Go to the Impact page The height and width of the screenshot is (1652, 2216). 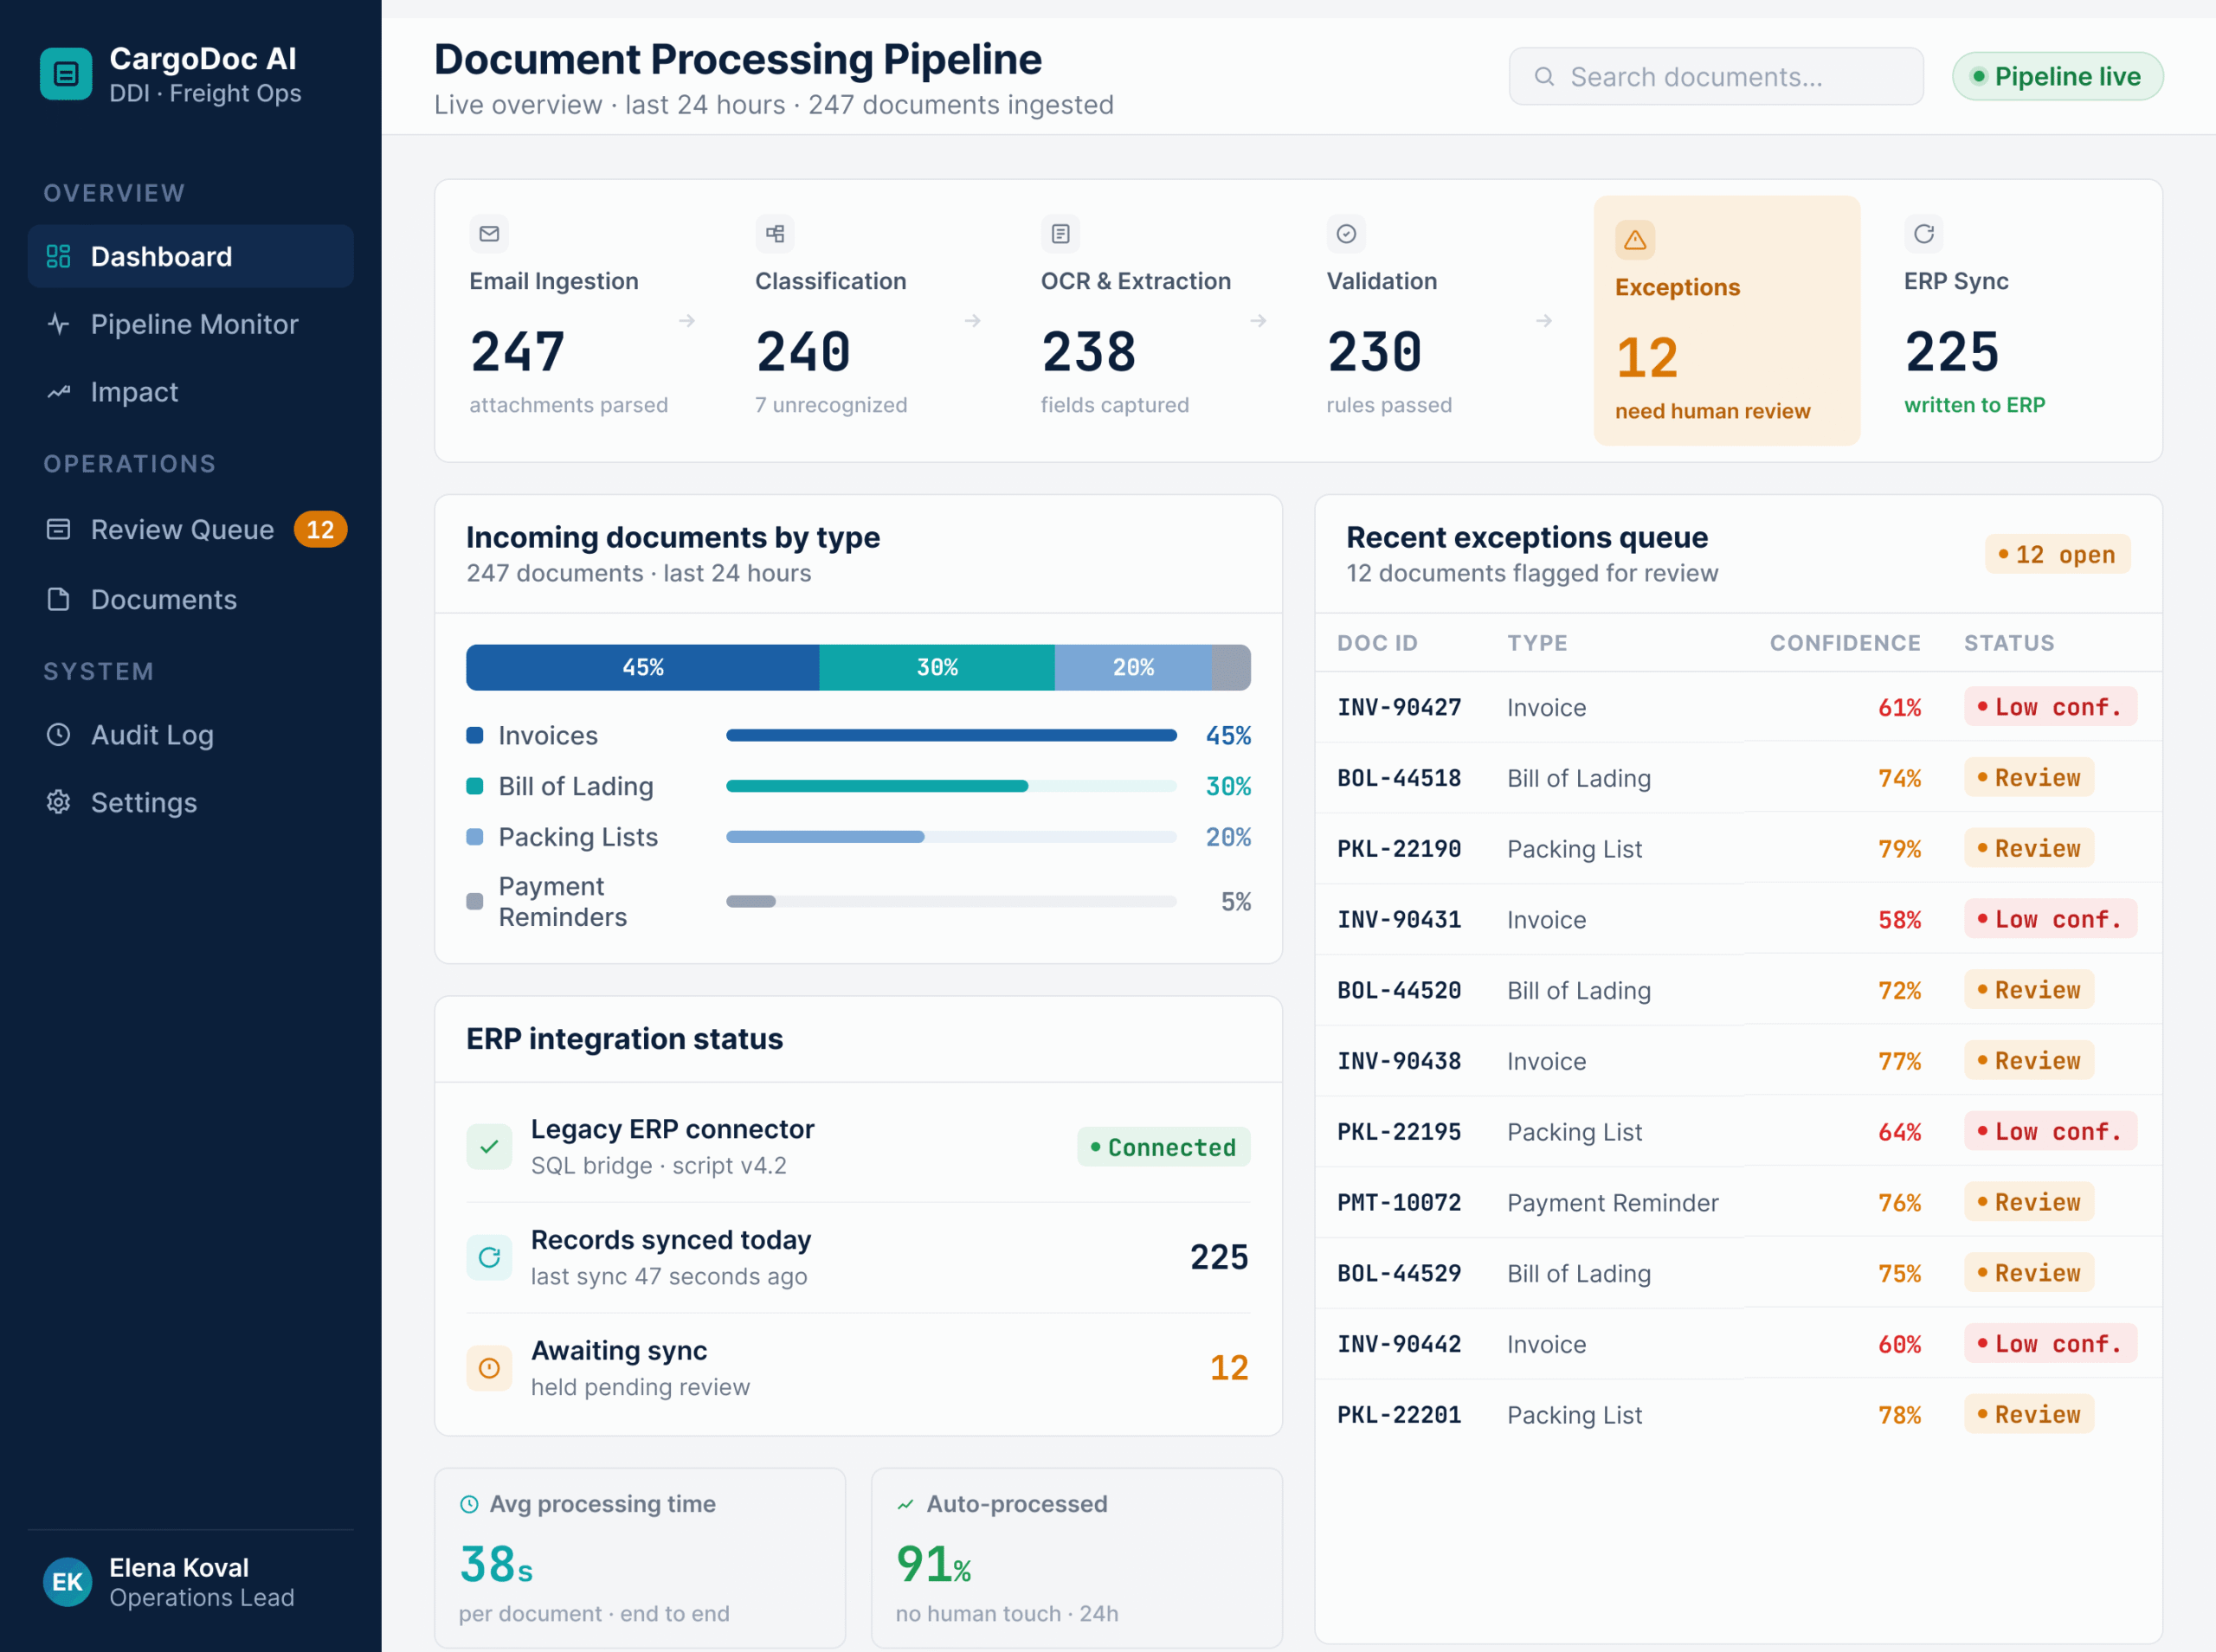click(x=190, y=392)
